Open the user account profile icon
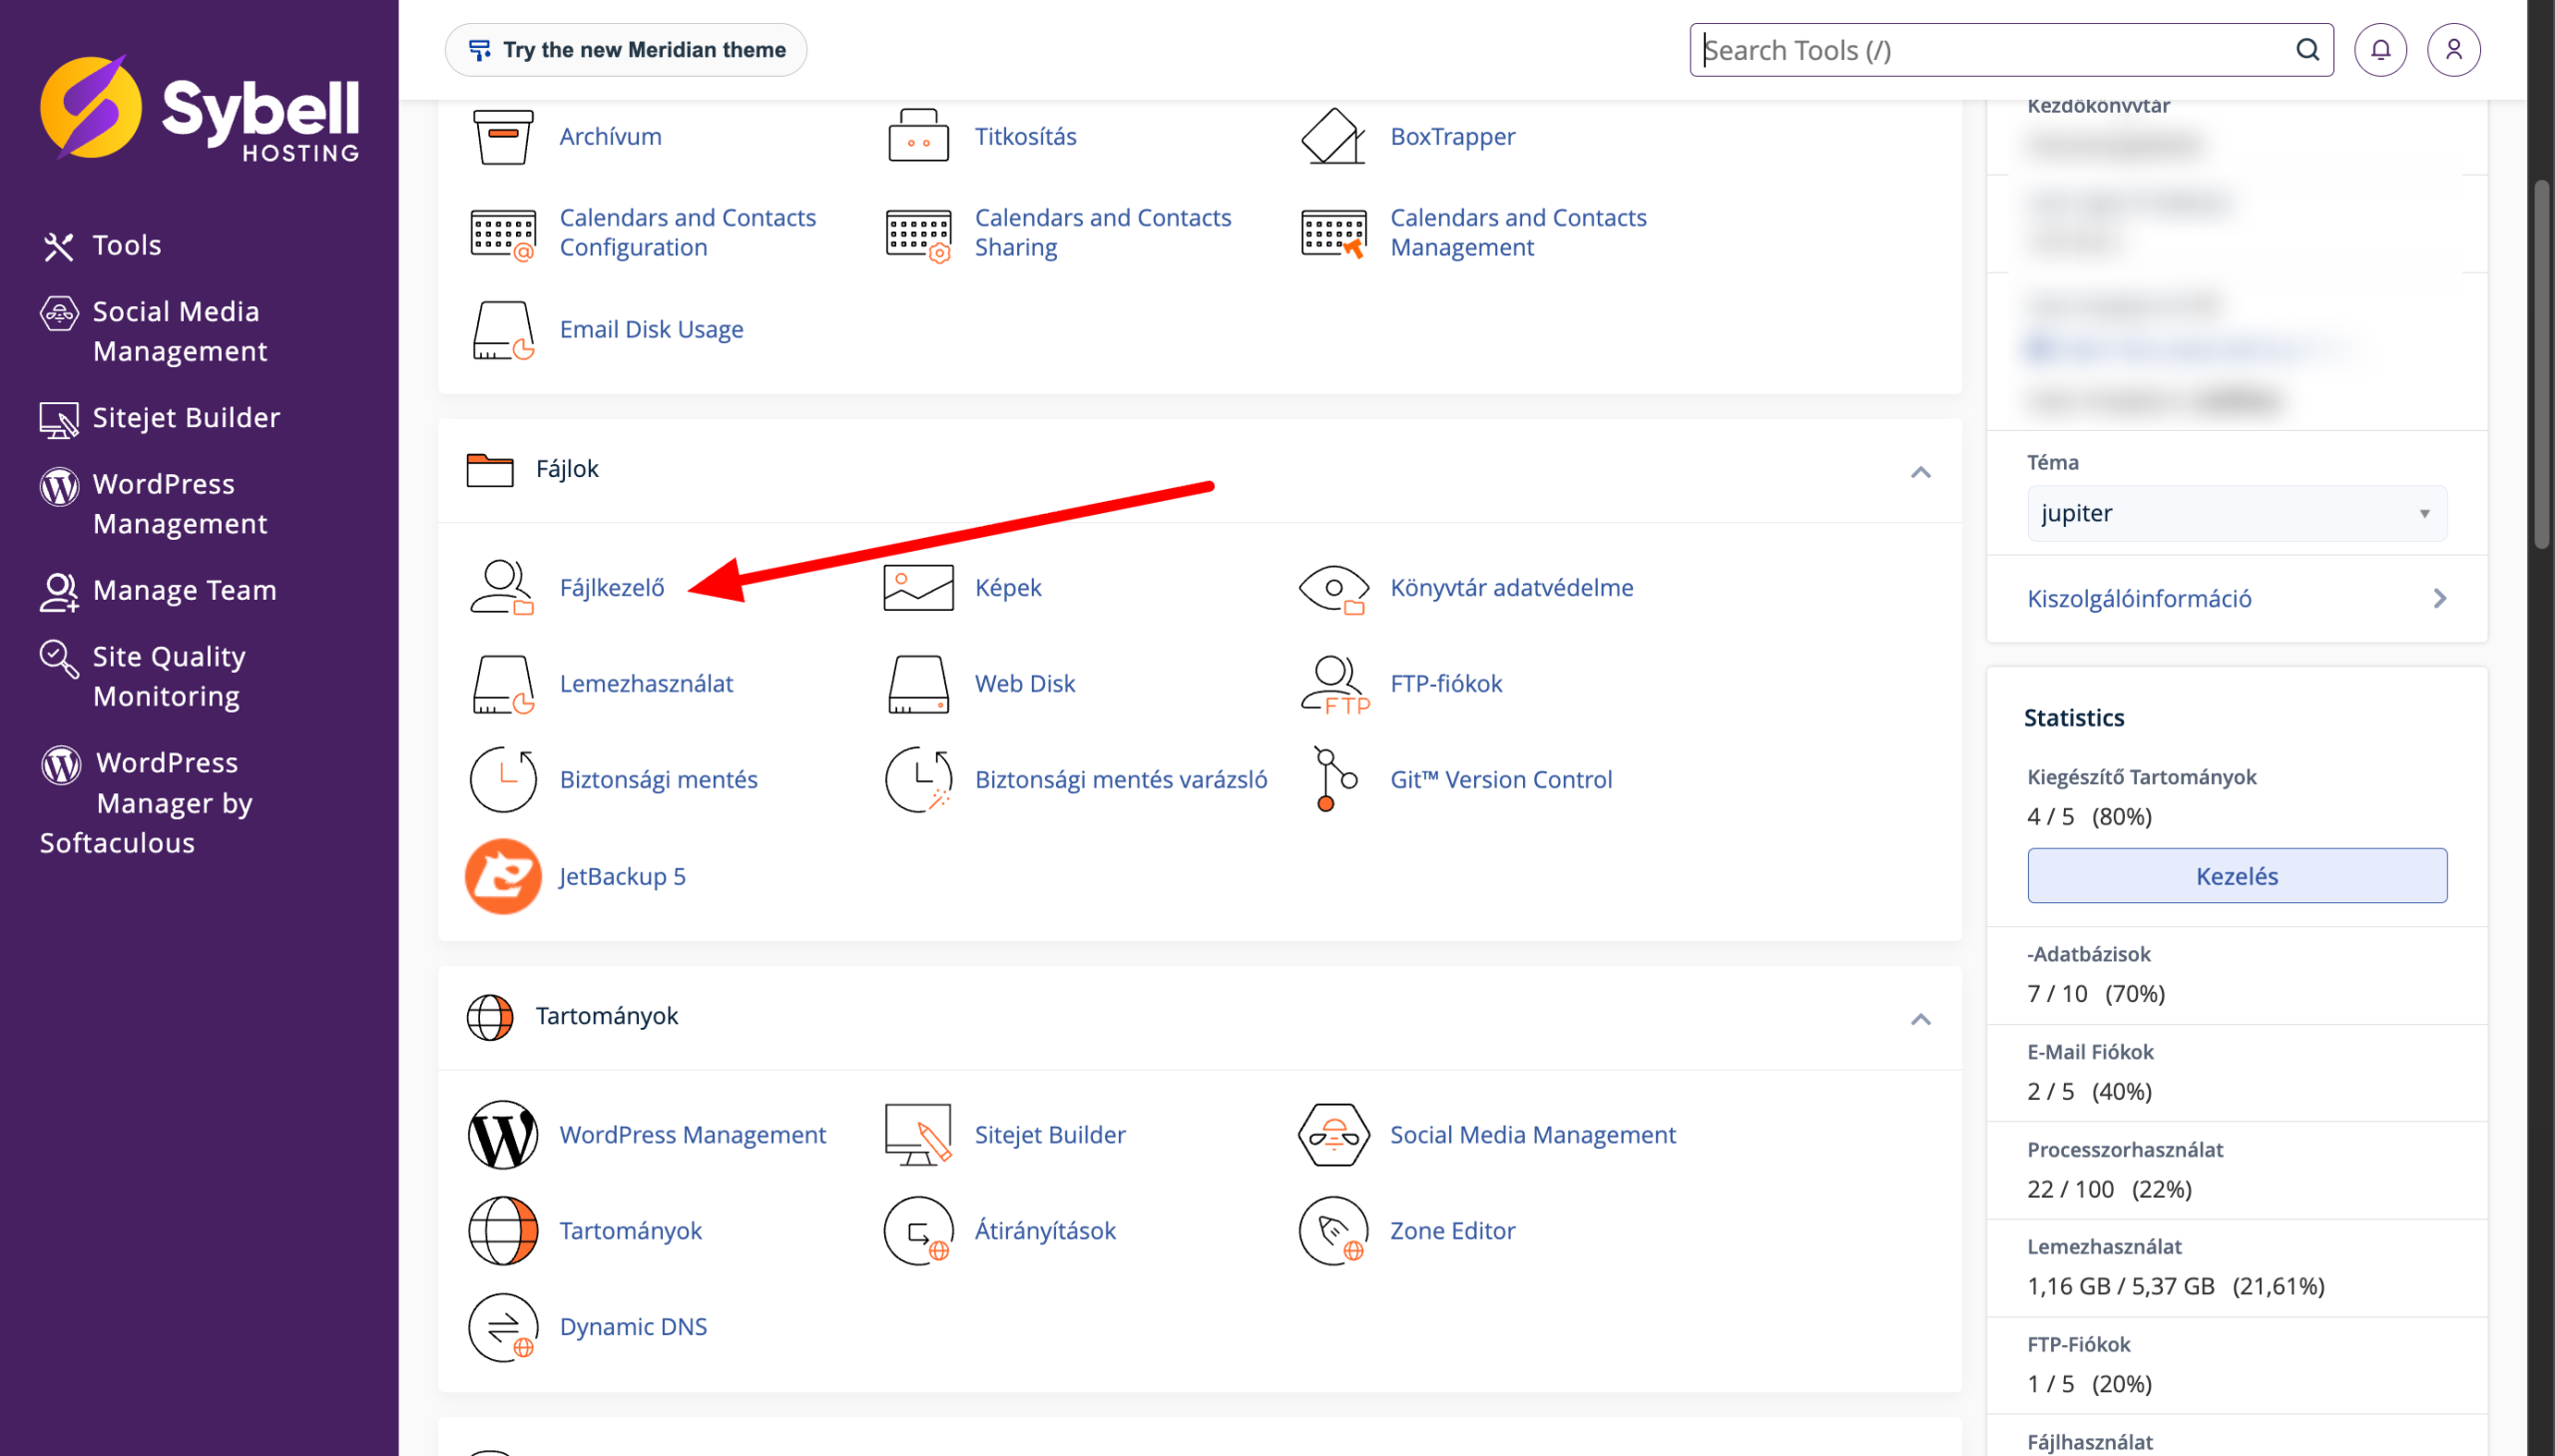Viewport: 2555px width, 1456px height. 2453,50
